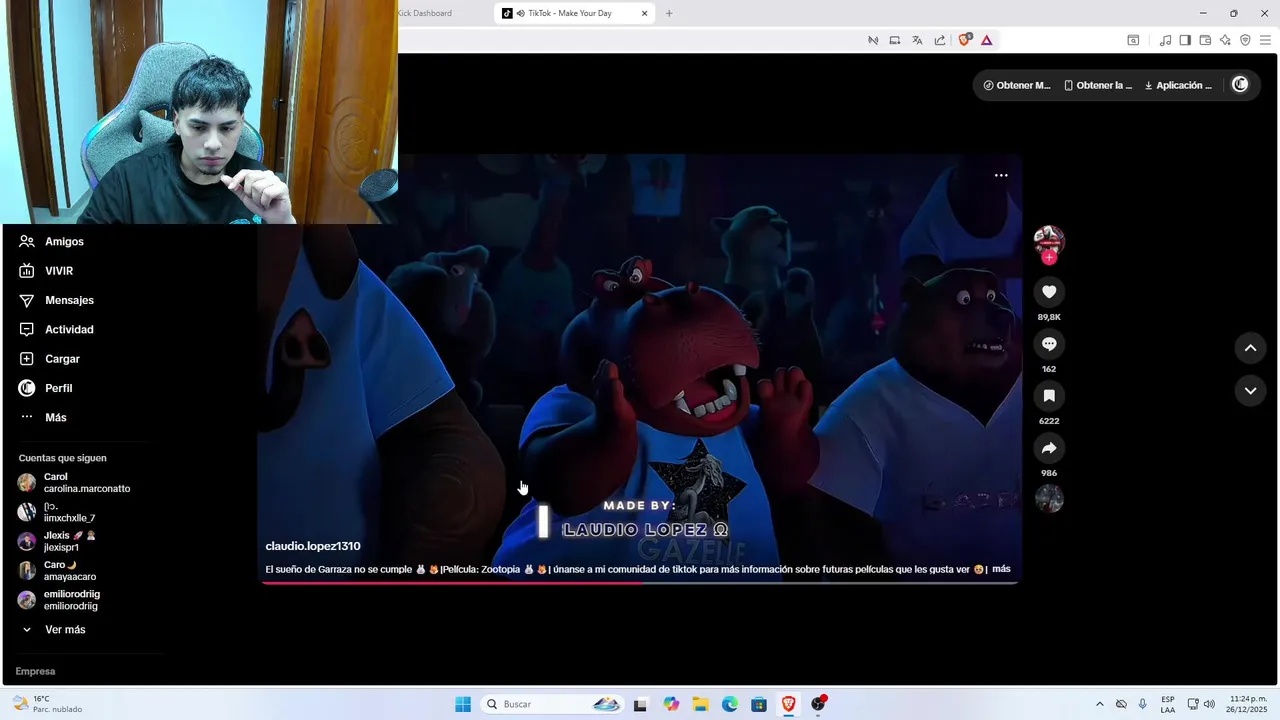1280x720 pixels.
Task: Open the Brave Shields lion icon
Action: pos(964,40)
